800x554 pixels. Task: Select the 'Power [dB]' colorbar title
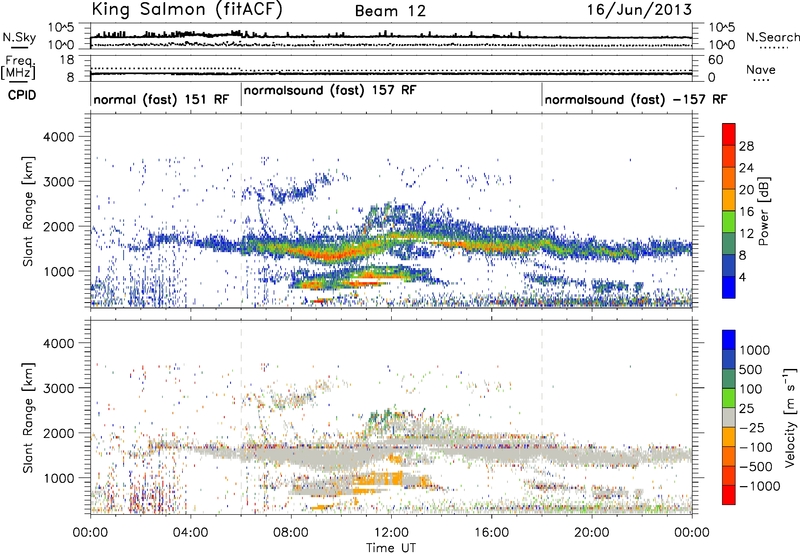(763, 211)
